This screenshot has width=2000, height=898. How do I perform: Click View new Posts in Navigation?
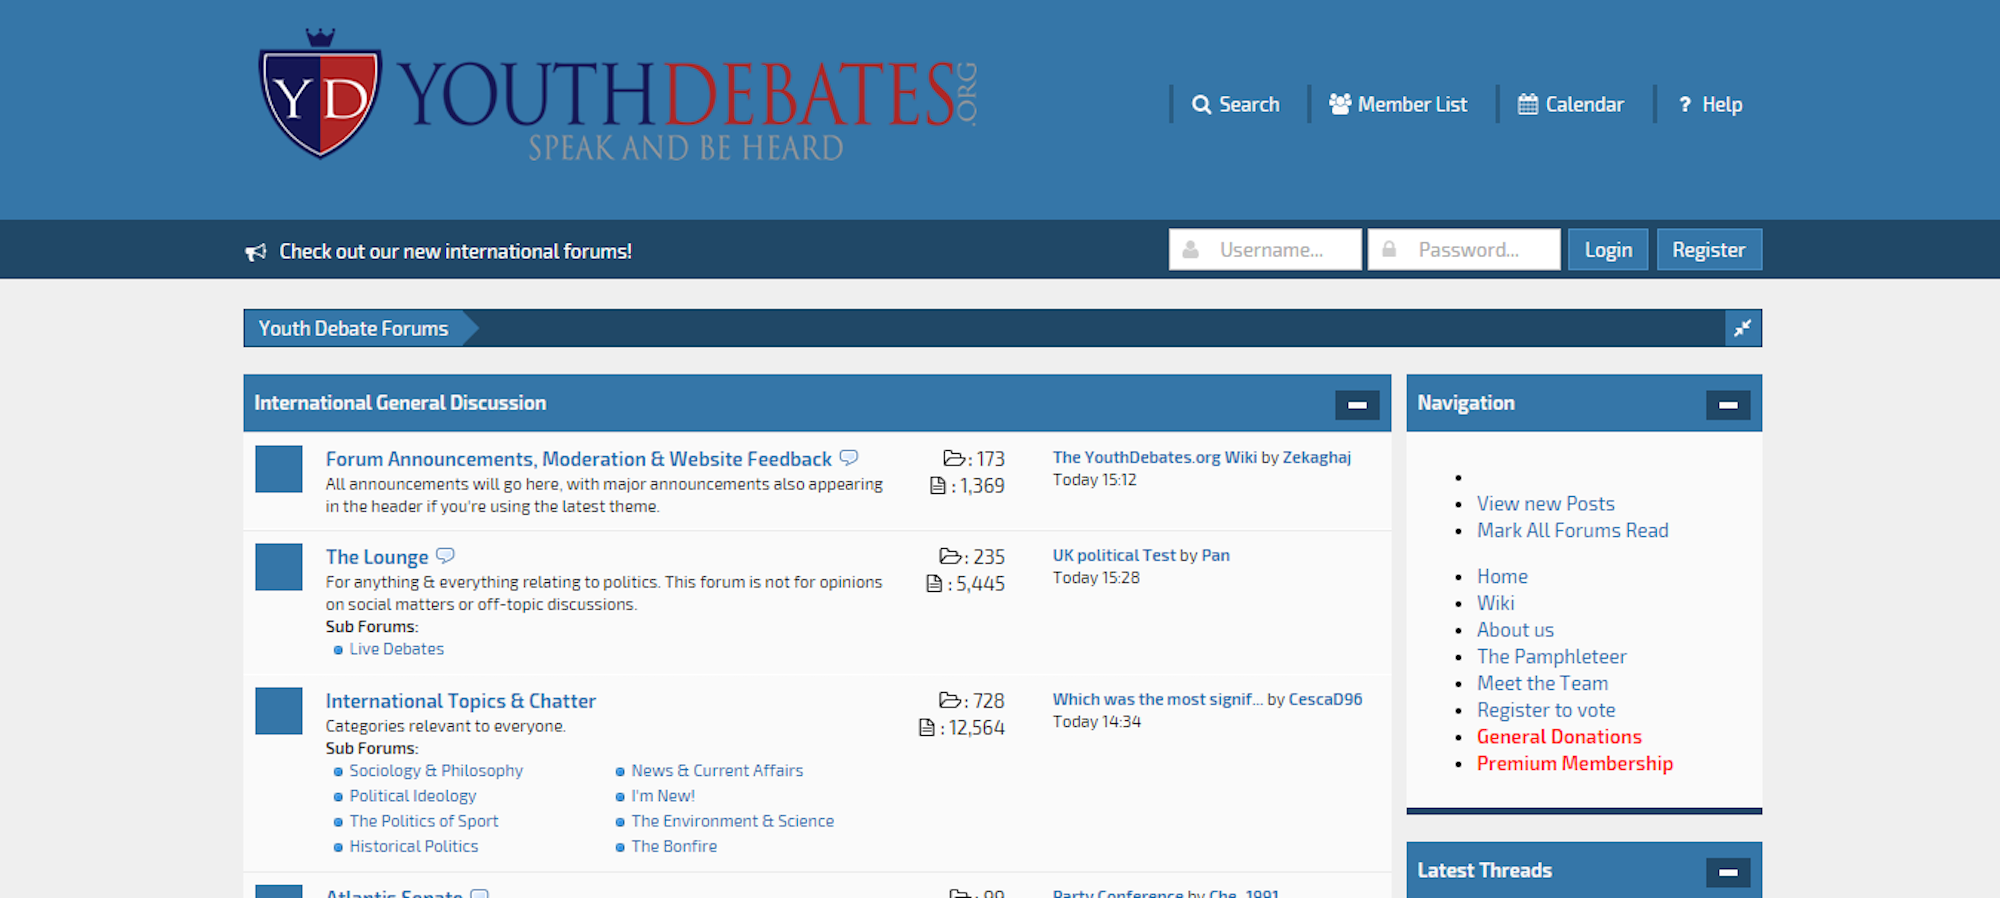click(x=1546, y=504)
